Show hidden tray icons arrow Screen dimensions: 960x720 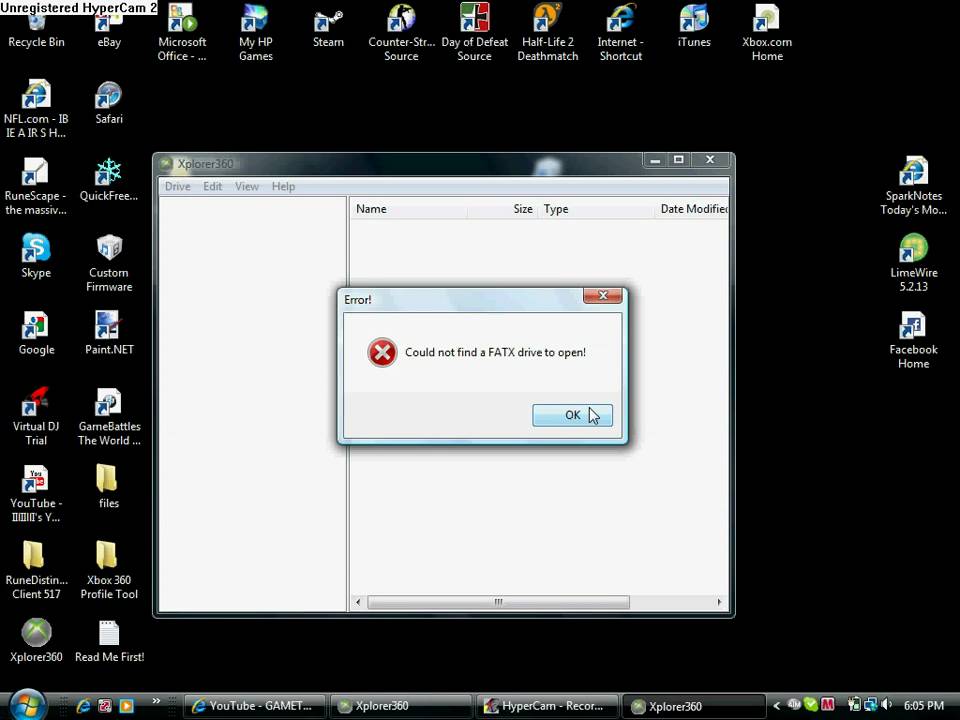776,706
